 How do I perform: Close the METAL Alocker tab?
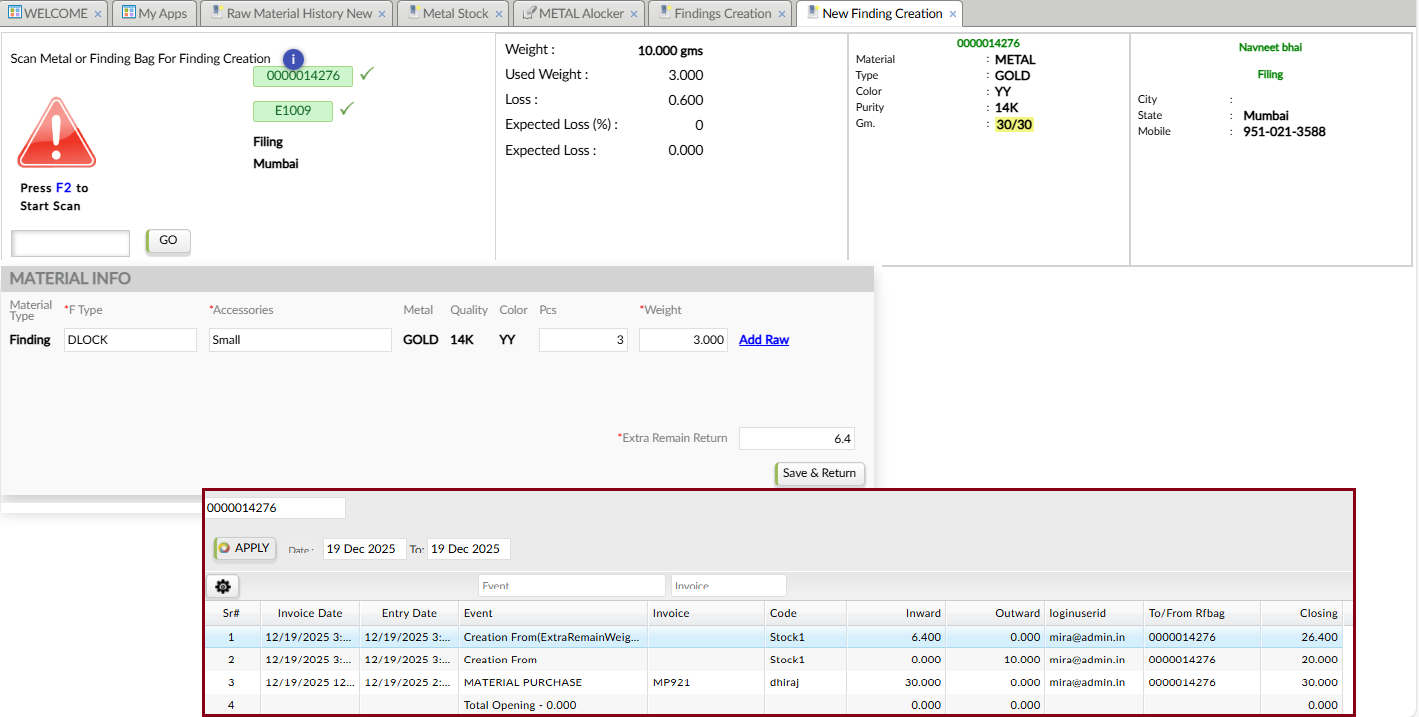coord(633,14)
